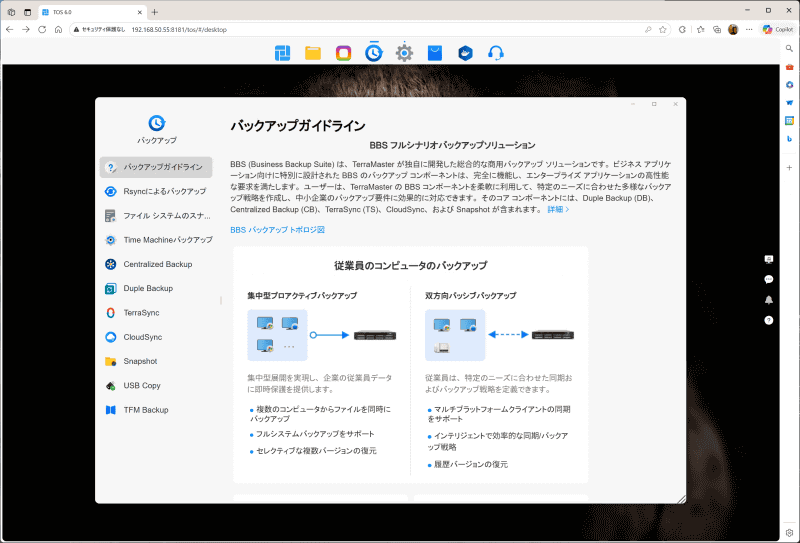
Task: Open Edge sidebar red toolbox icon
Action: [x=789, y=67]
